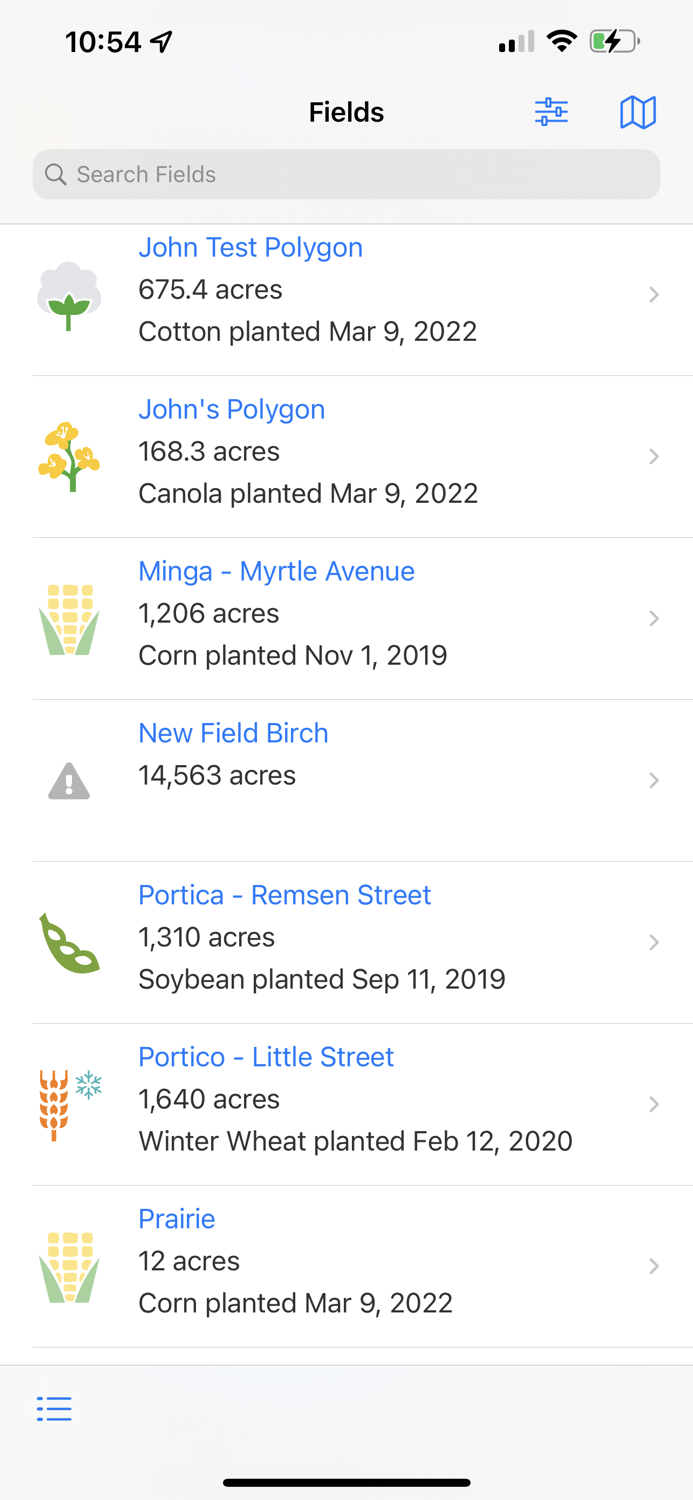Click the canola flower icon for John's Polygon
Image resolution: width=693 pixels, height=1500 pixels.
click(x=69, y=456)
